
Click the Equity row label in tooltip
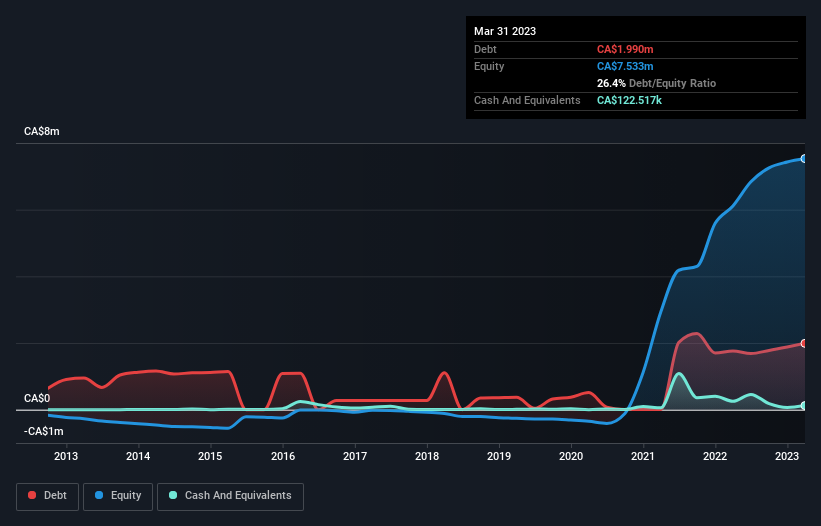(489, 66)
